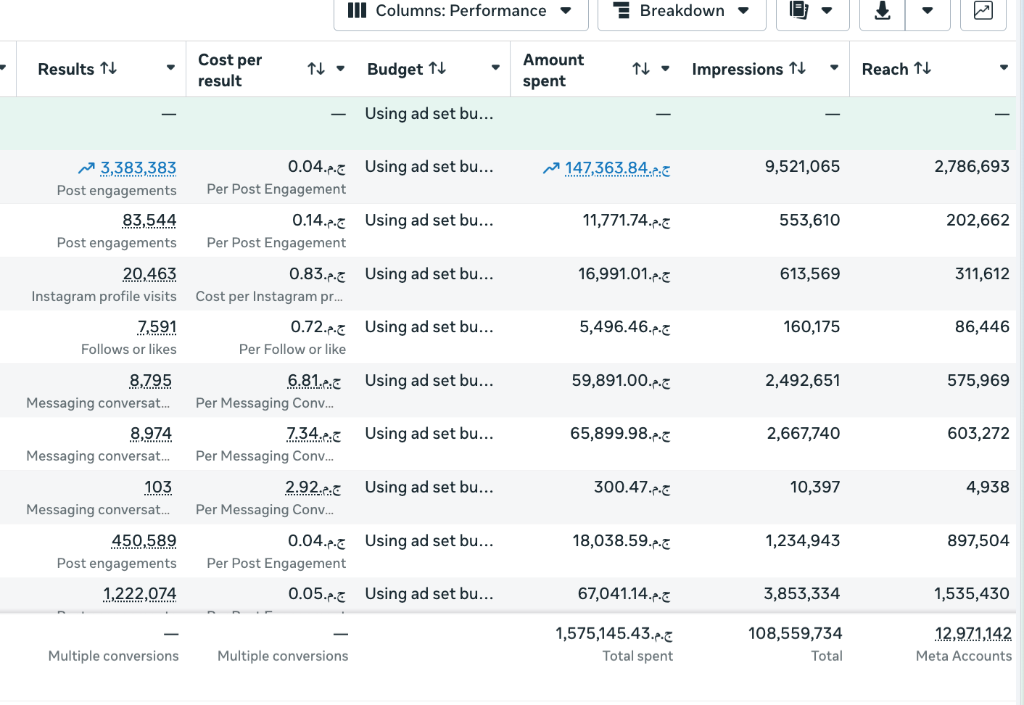This screenshot has height=705, width=1024.
Task: Open the Impressions column options arrow
Action: tap(834, 68)
